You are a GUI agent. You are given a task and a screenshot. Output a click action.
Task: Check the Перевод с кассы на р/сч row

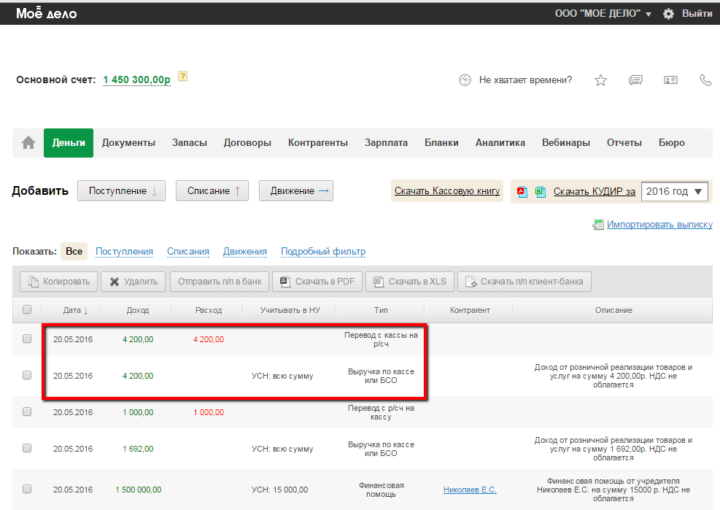point(27,339)
